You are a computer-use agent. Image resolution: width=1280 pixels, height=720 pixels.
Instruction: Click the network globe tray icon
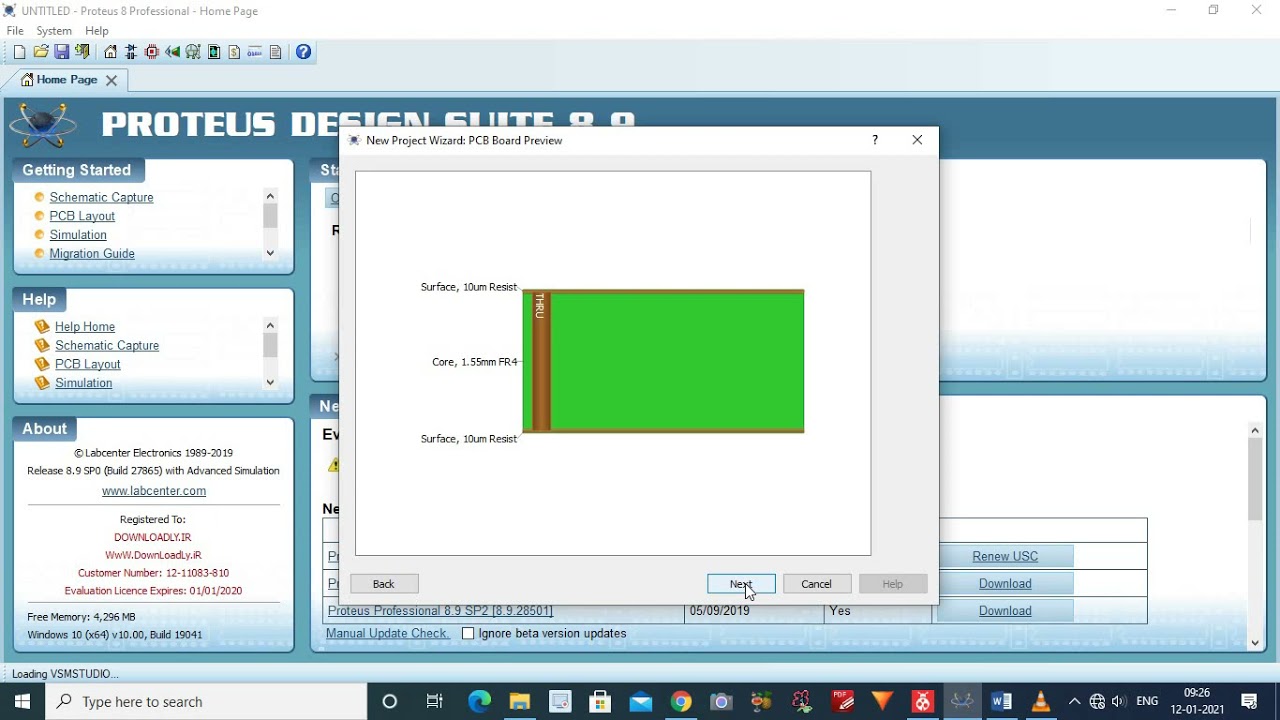[1097, 701]
